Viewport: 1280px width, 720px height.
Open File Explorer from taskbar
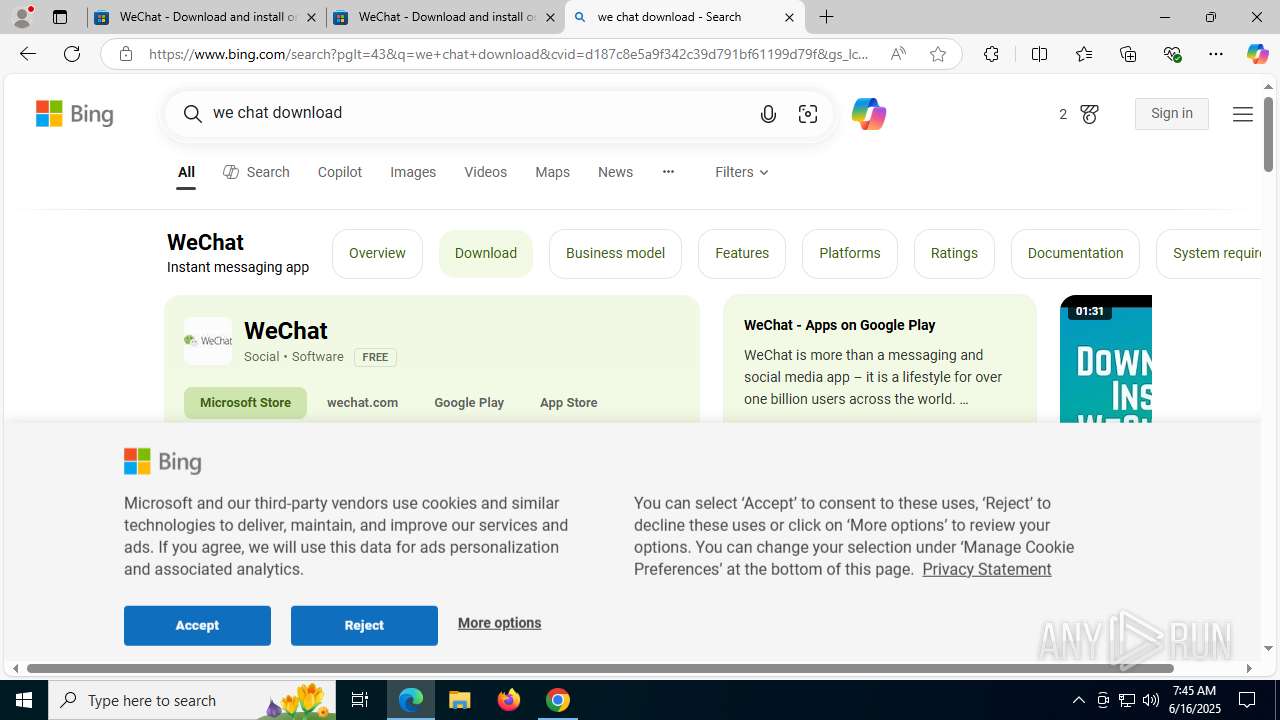pyautogui.click(x=460, y=700)
